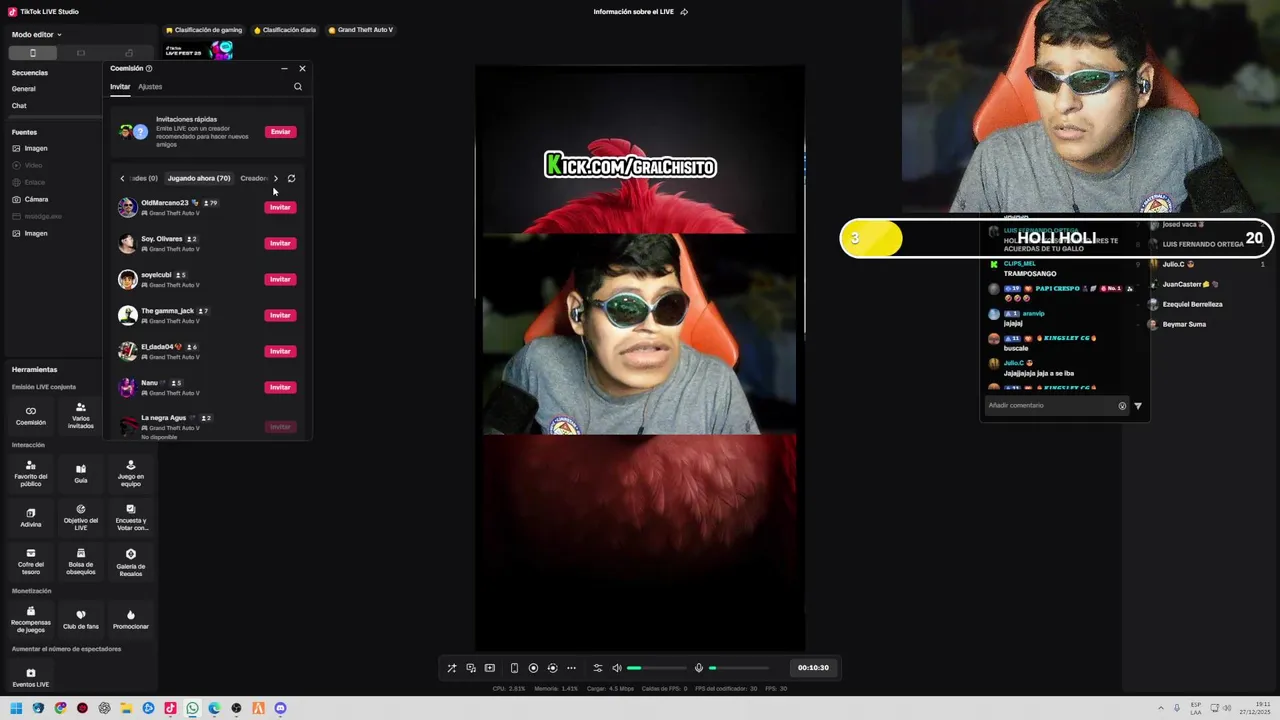This screenshot has height=720, width=1280.
Task: Open the Adivina tool
Action: (x=30, y=517)
